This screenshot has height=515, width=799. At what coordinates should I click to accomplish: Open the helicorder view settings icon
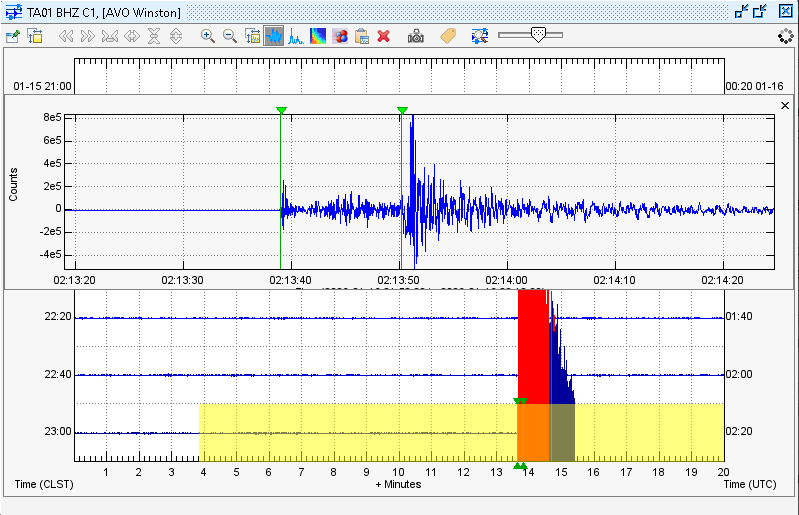[x=12, y=36]
